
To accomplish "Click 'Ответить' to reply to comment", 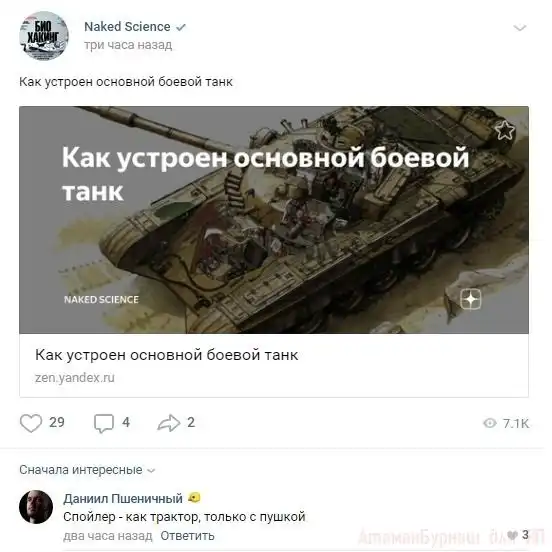I will [x=187, y=536].
